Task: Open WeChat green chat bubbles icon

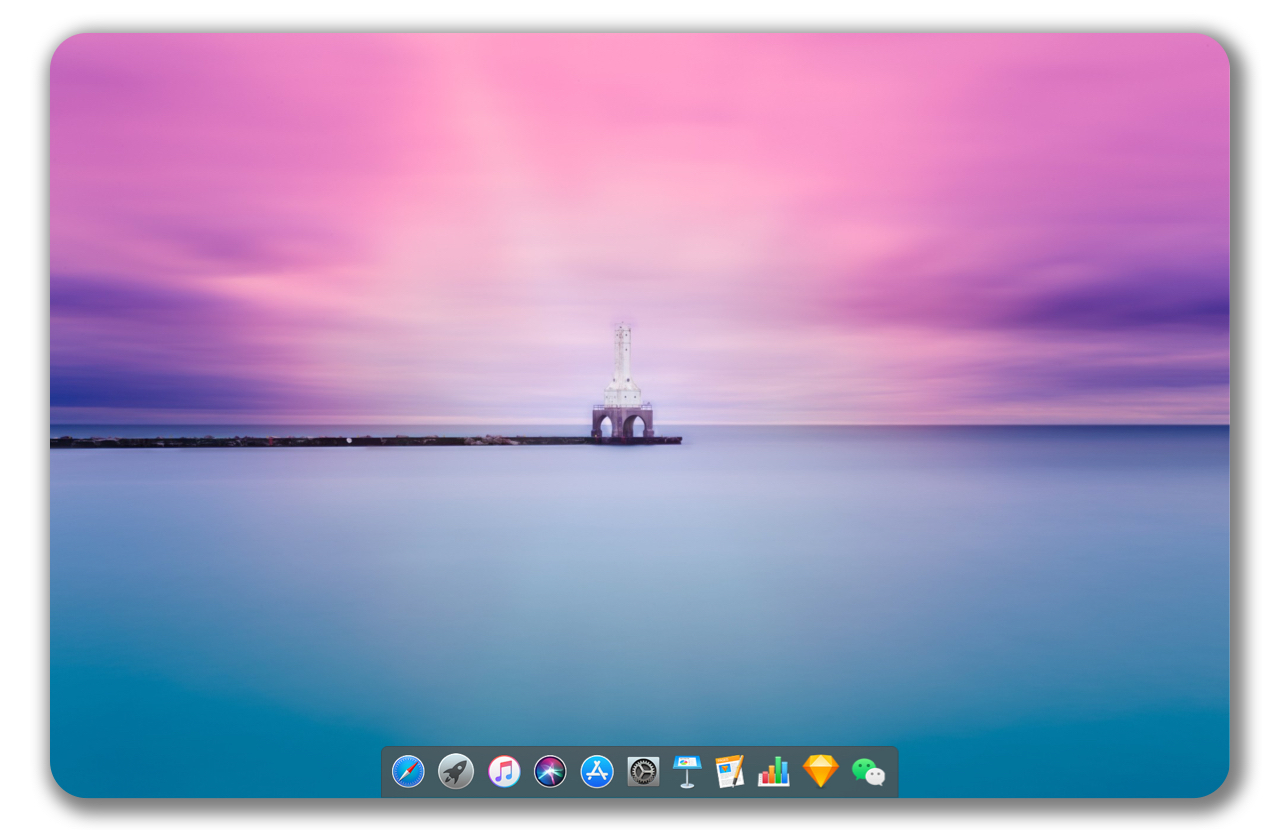Action: 868,771
